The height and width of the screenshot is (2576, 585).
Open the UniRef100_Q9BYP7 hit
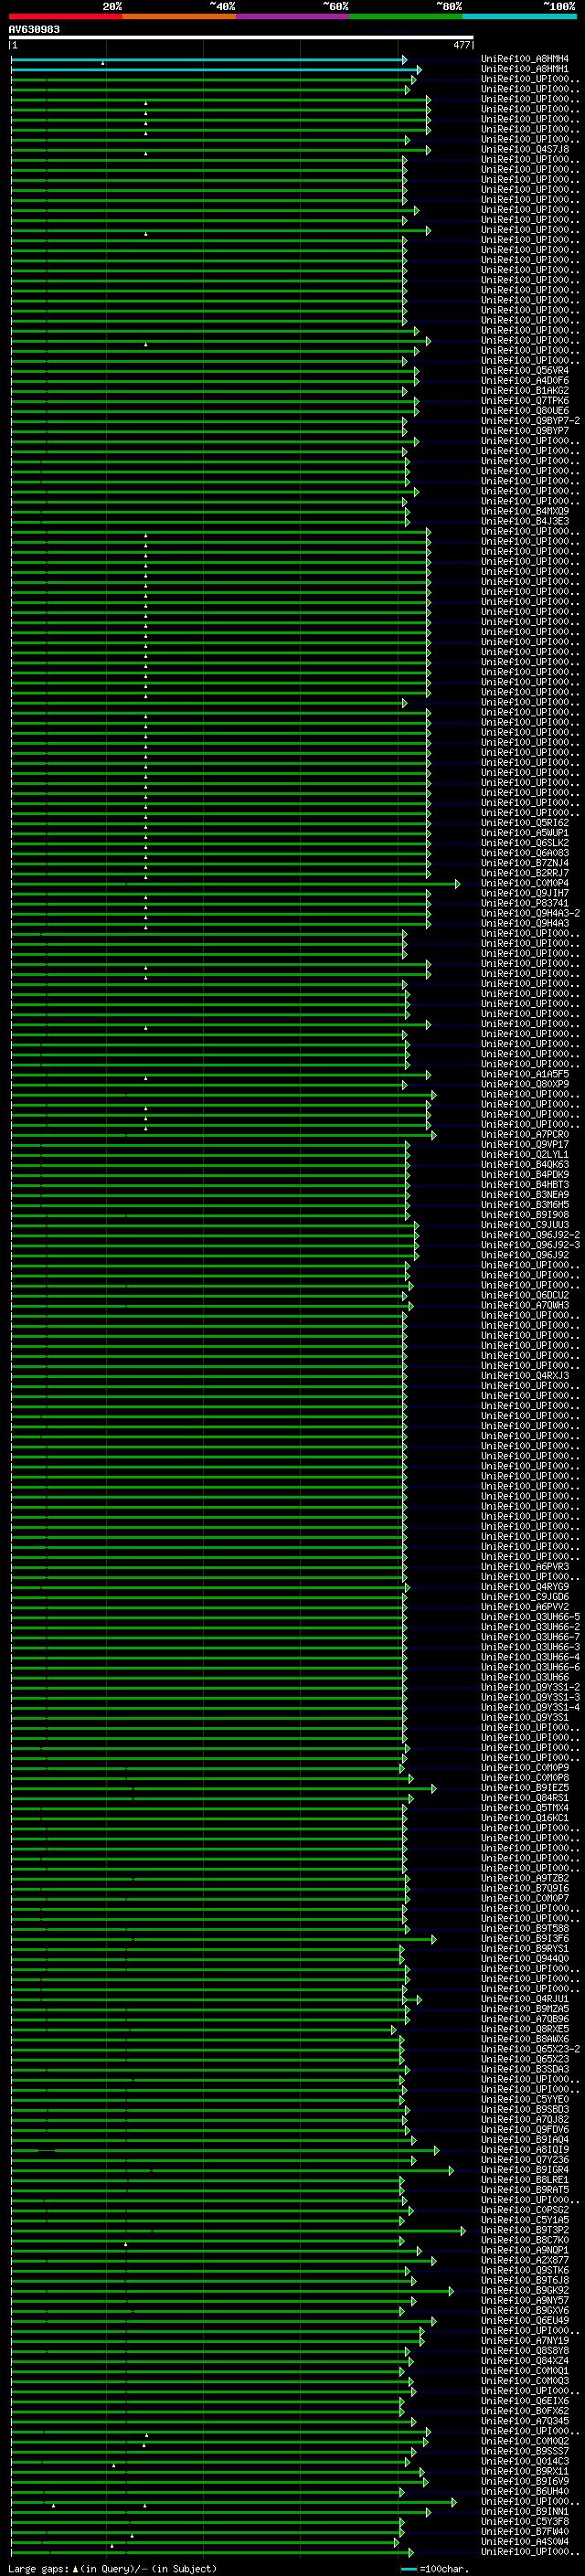pyautogui.click(x=525, y=431)
